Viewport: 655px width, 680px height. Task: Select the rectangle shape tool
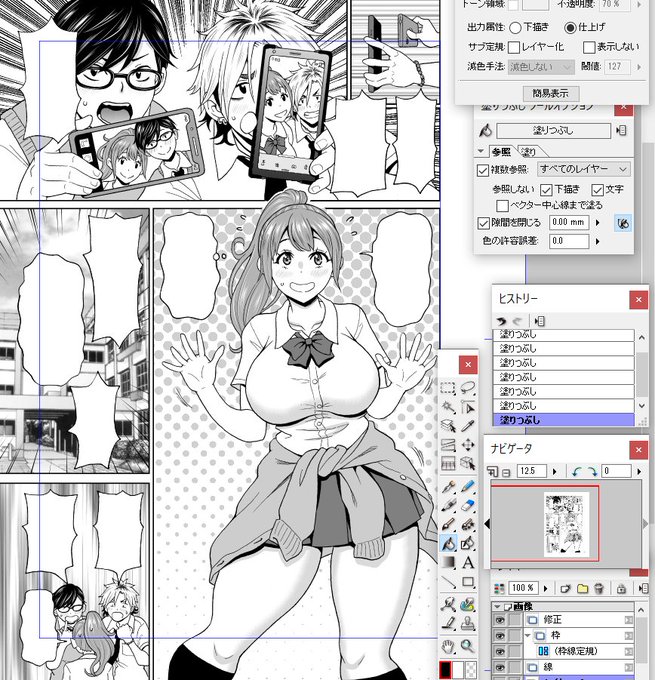click(x=467, y=582)
